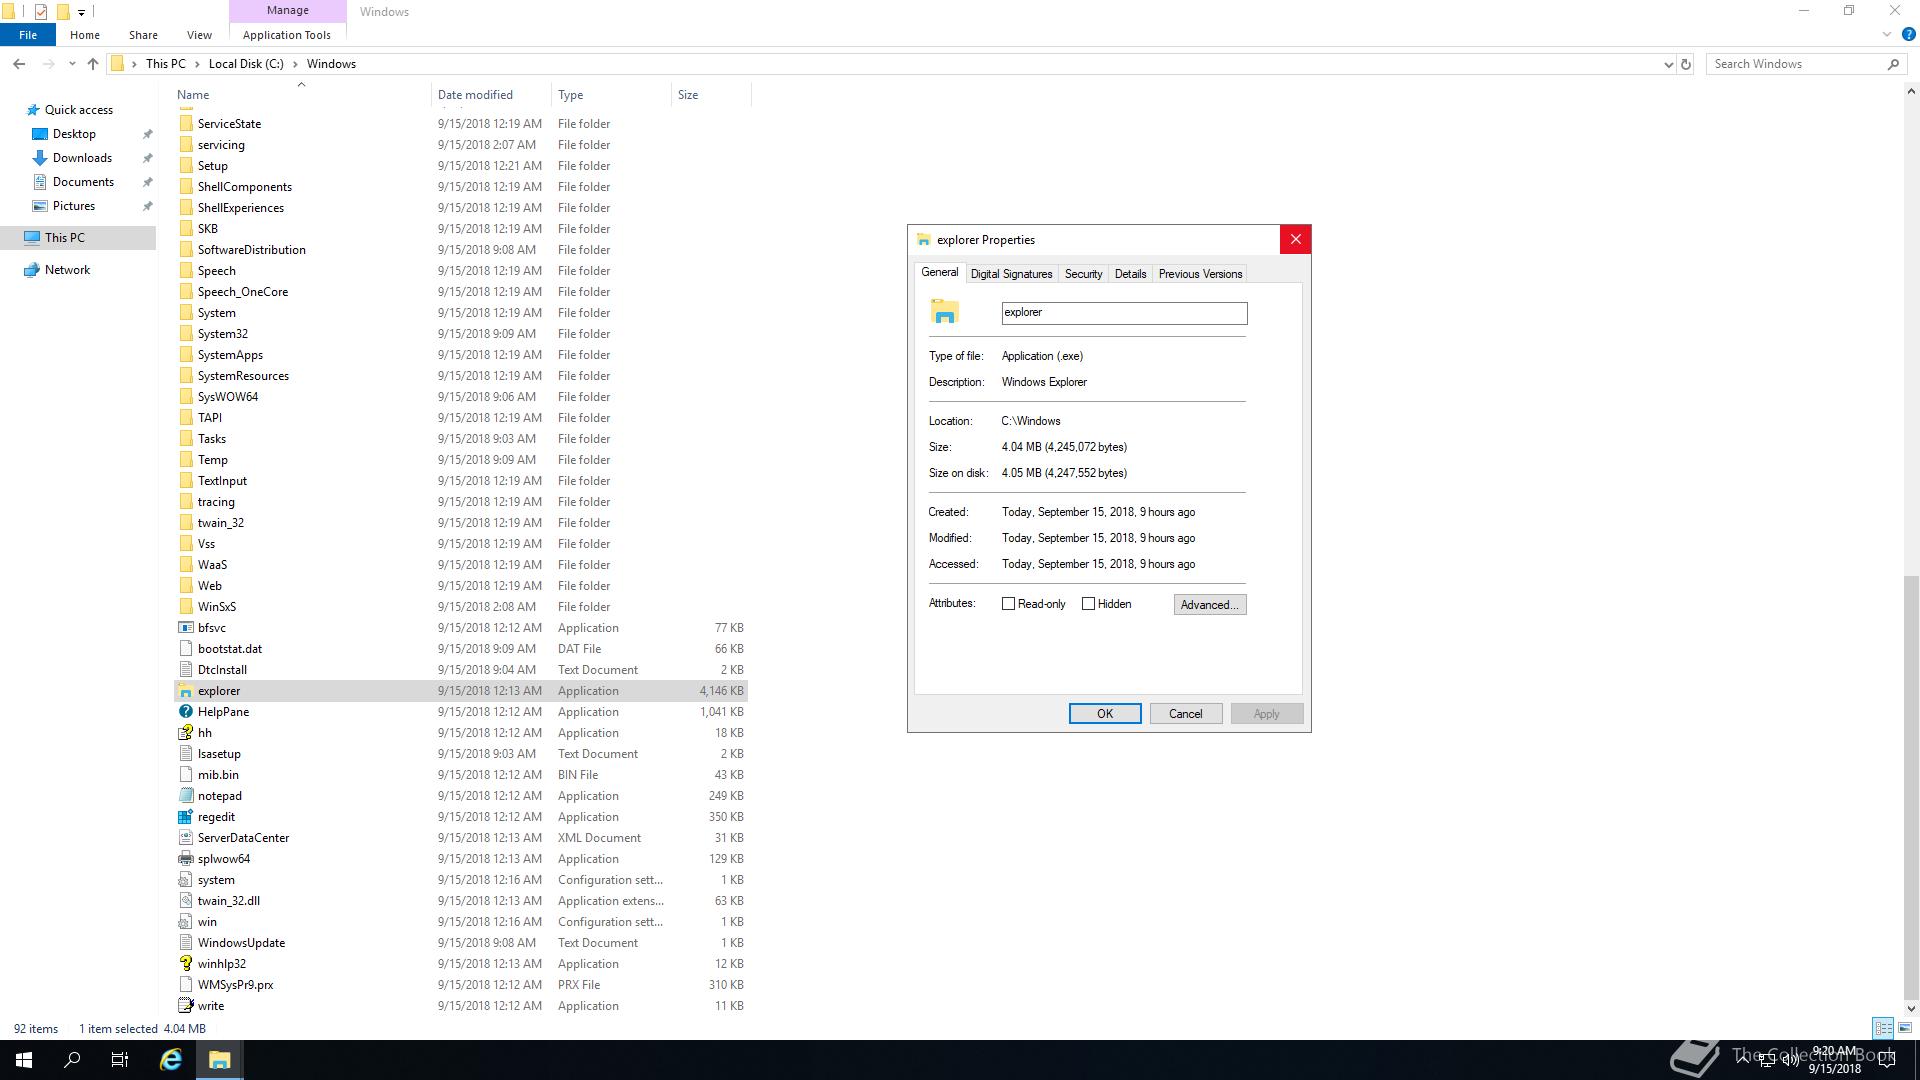The width and height of the screenshot is (1920, 1080).
Task: Open the Application Tools tab
Action: pos(287,35)
